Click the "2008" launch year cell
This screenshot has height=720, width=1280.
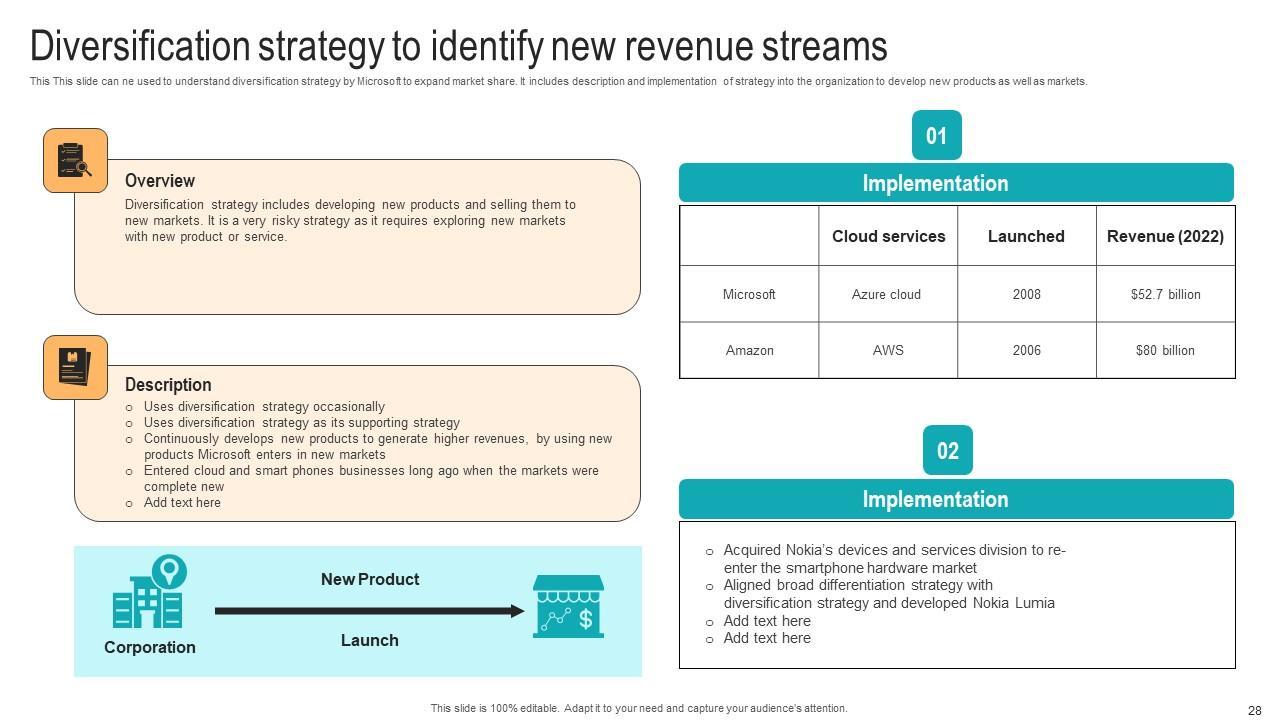click(1027, 294)
